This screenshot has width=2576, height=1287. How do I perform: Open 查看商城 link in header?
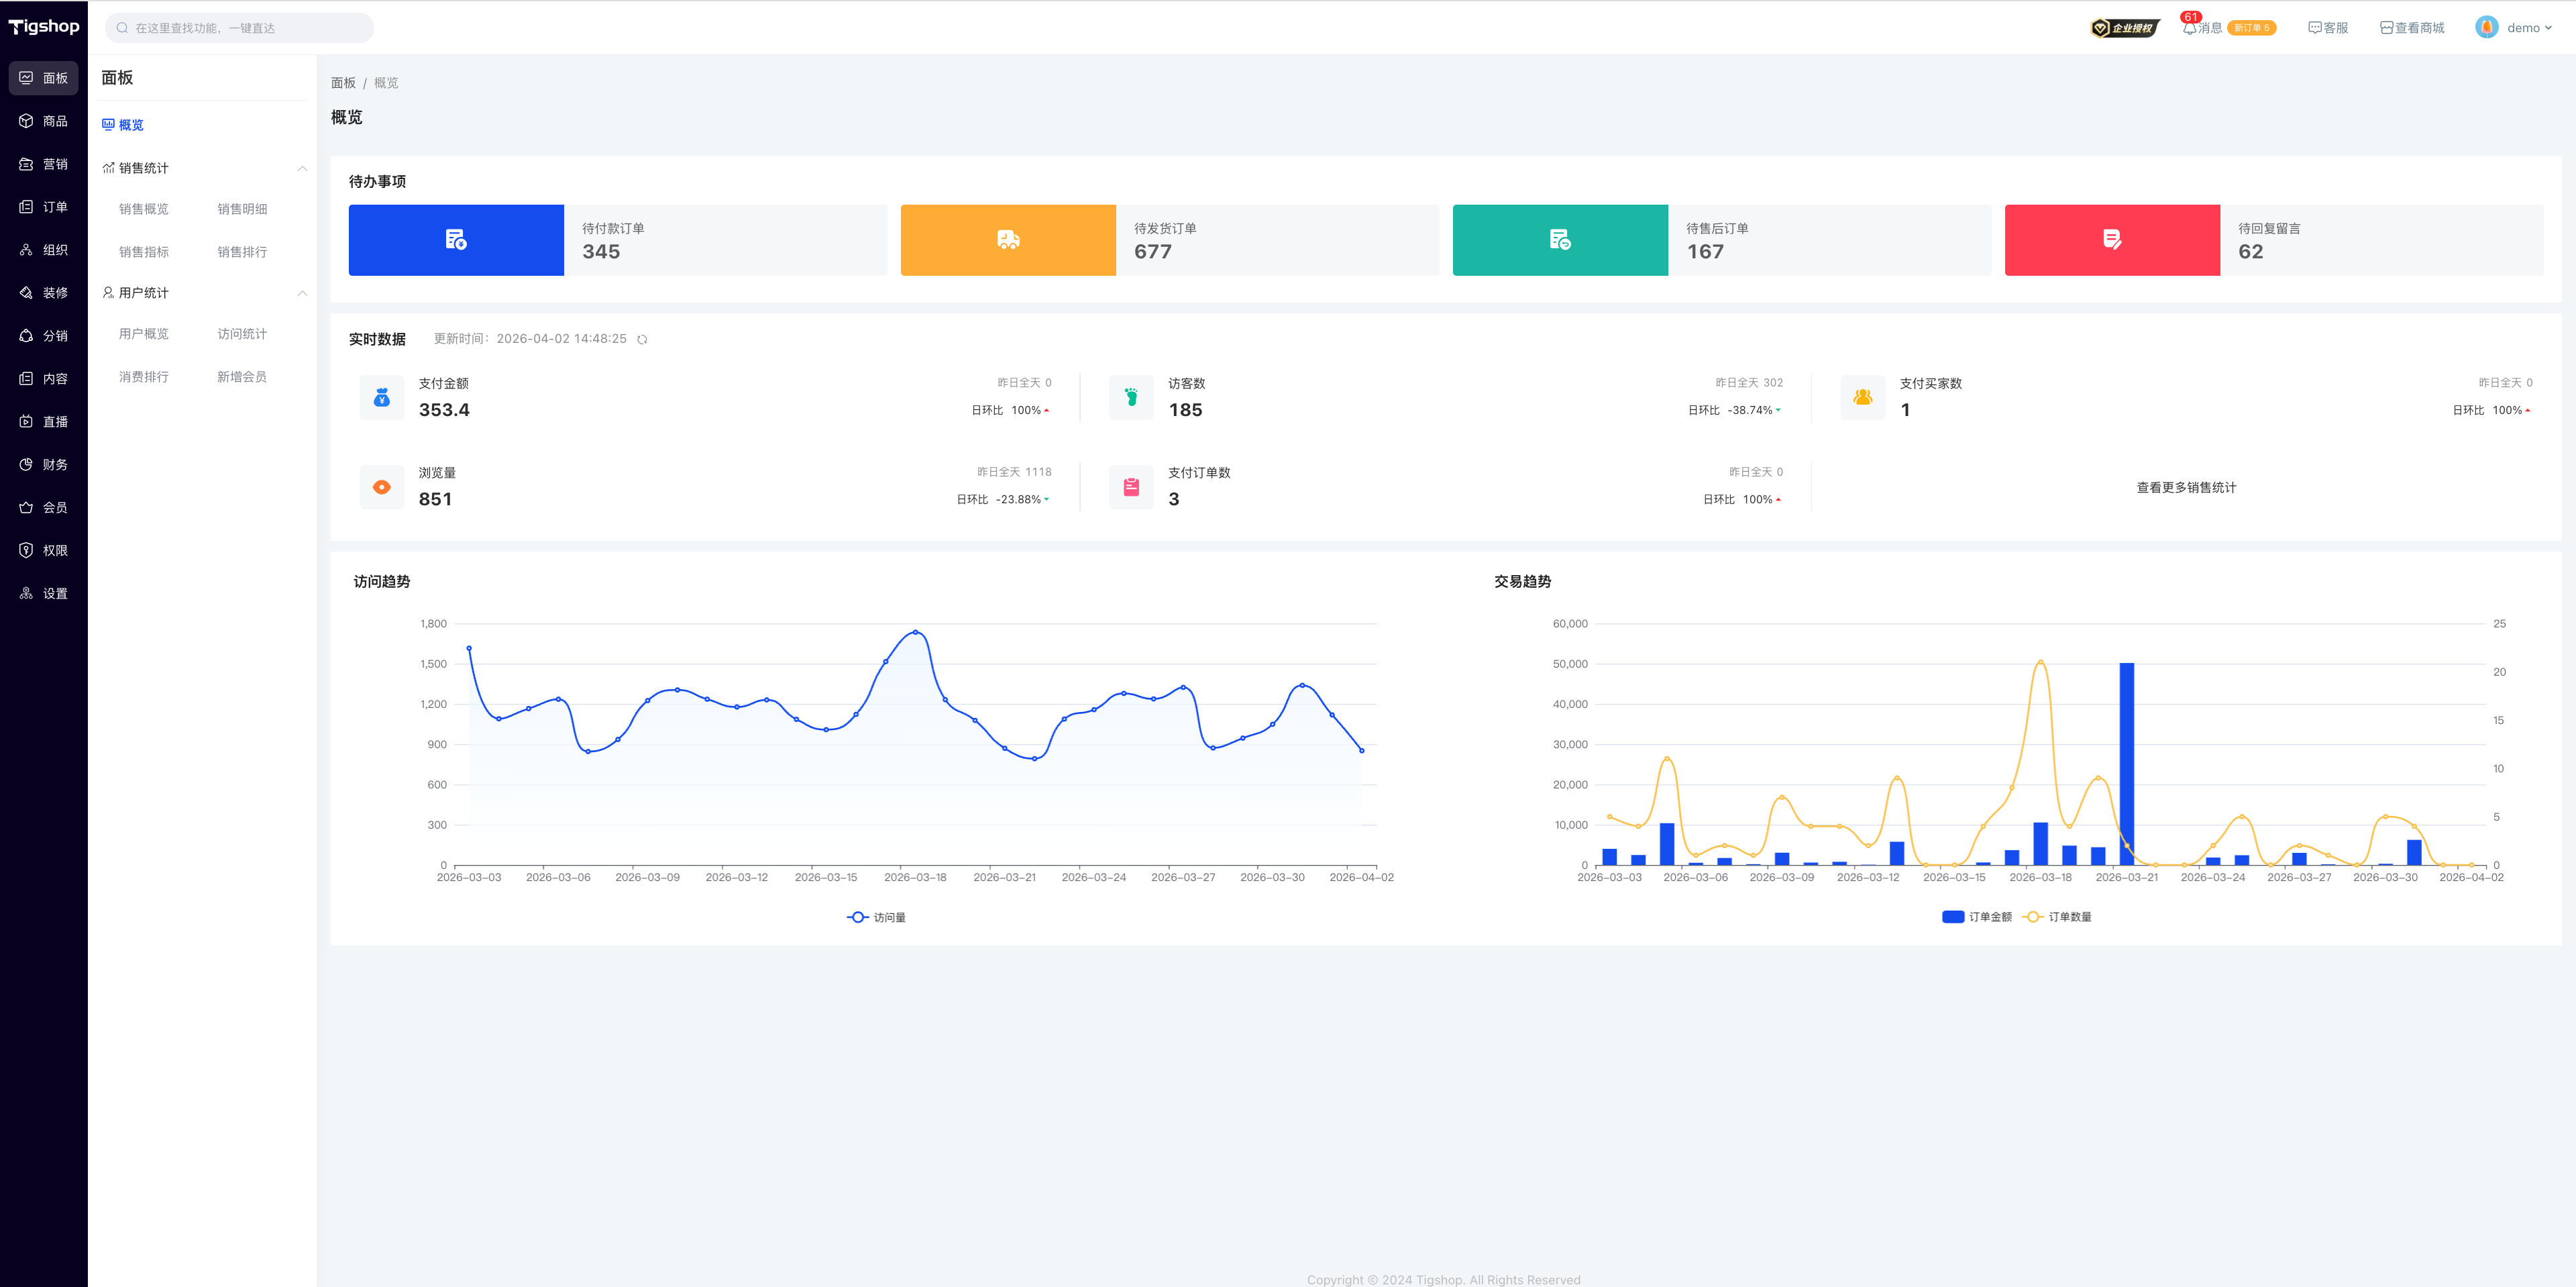tap(2412, 27)
